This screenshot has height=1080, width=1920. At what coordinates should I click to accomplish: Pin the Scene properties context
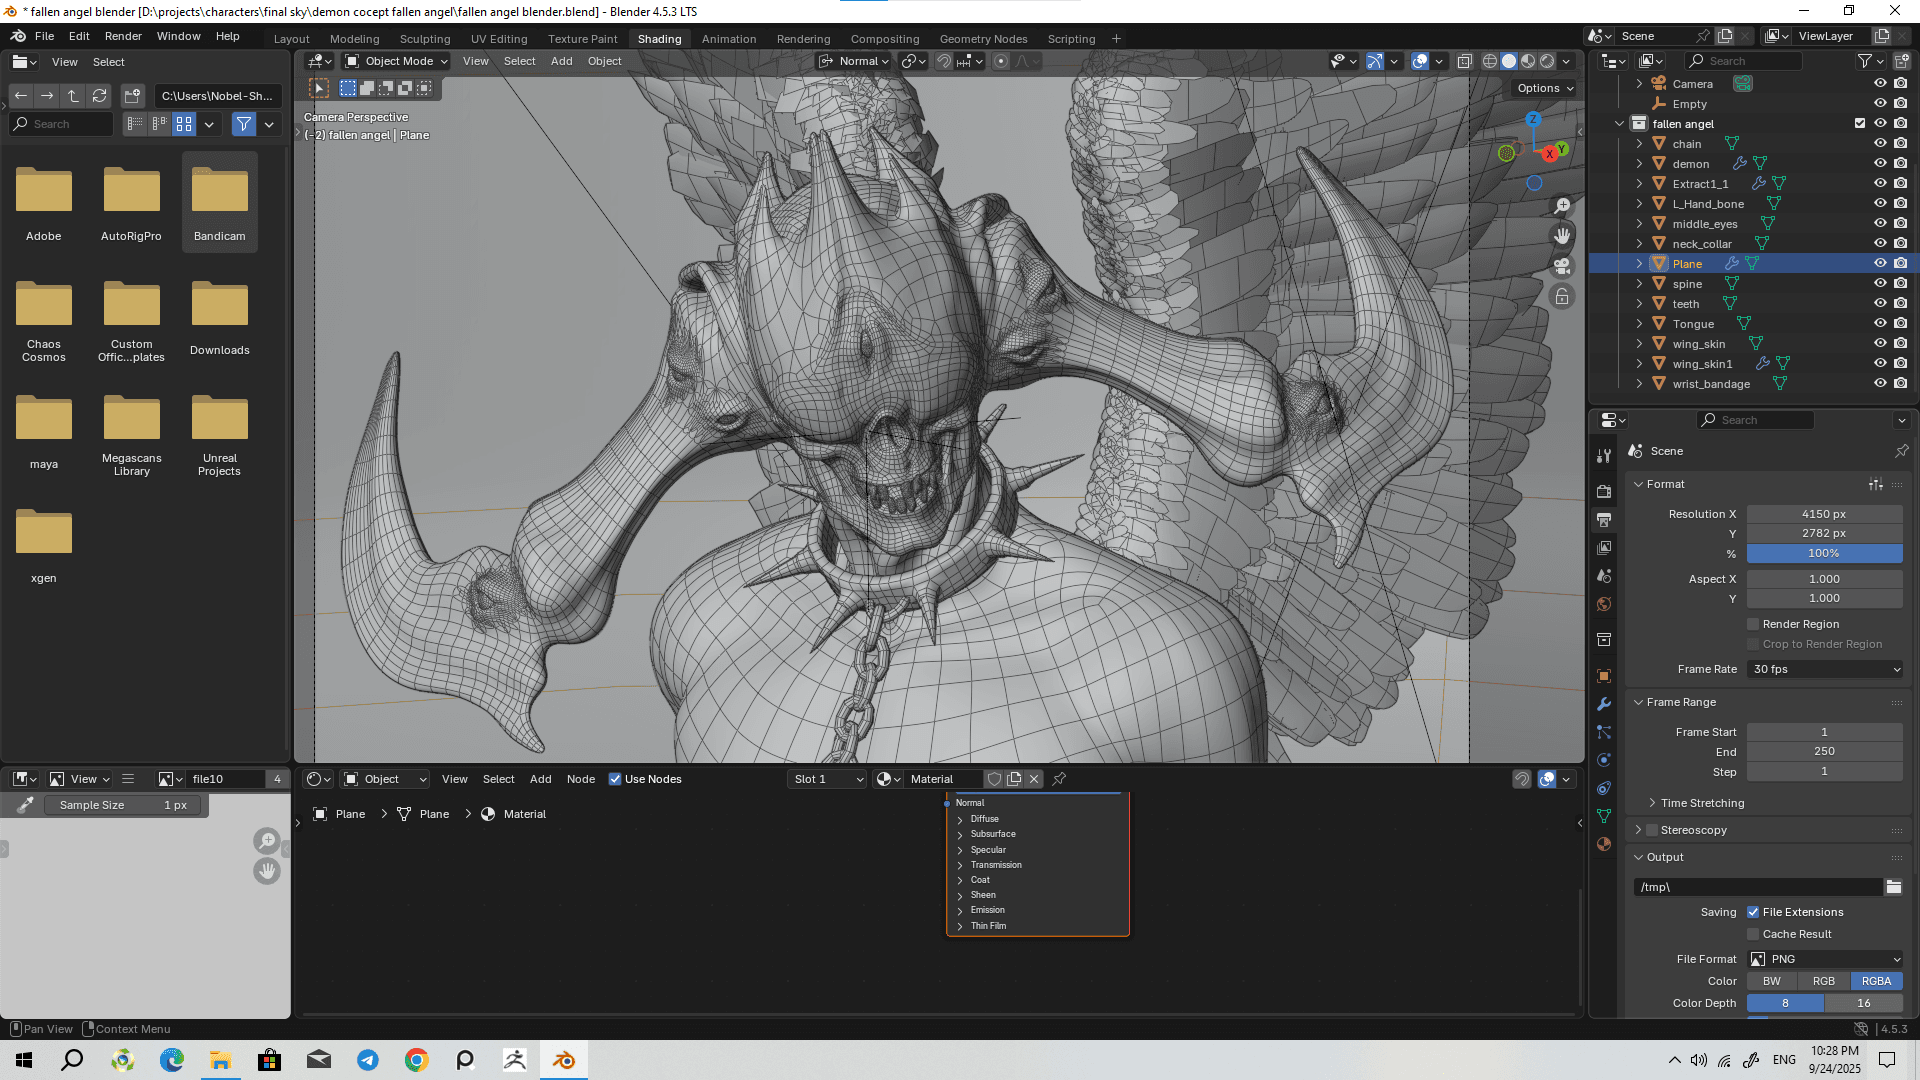(1901, 451)
